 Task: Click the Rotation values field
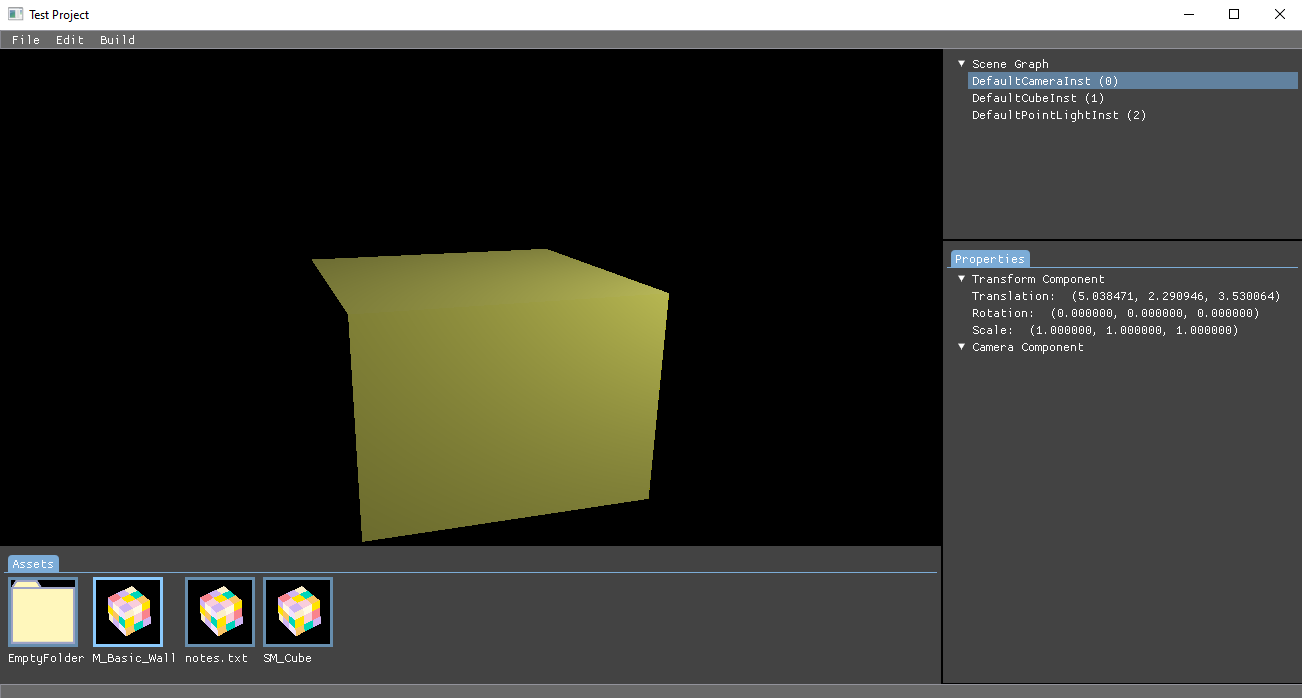point(1154,313)
